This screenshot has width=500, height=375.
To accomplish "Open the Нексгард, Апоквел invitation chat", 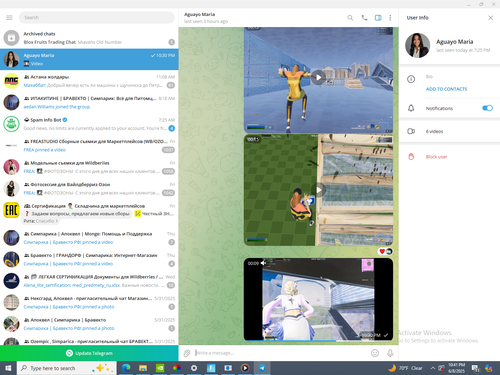I will 89,302.
